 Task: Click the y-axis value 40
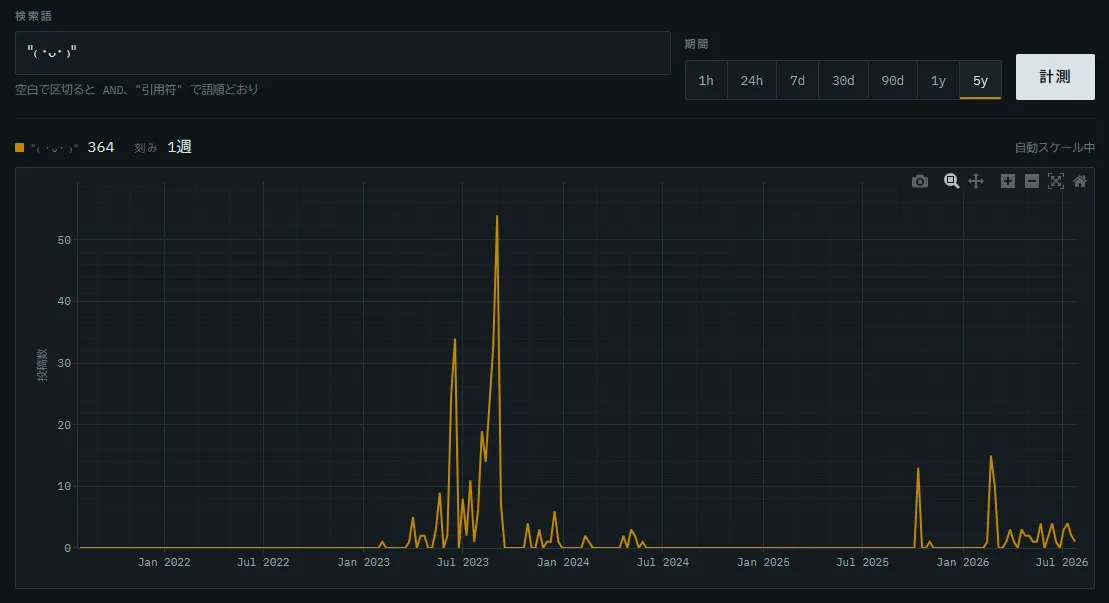click(x=64, y=301)
